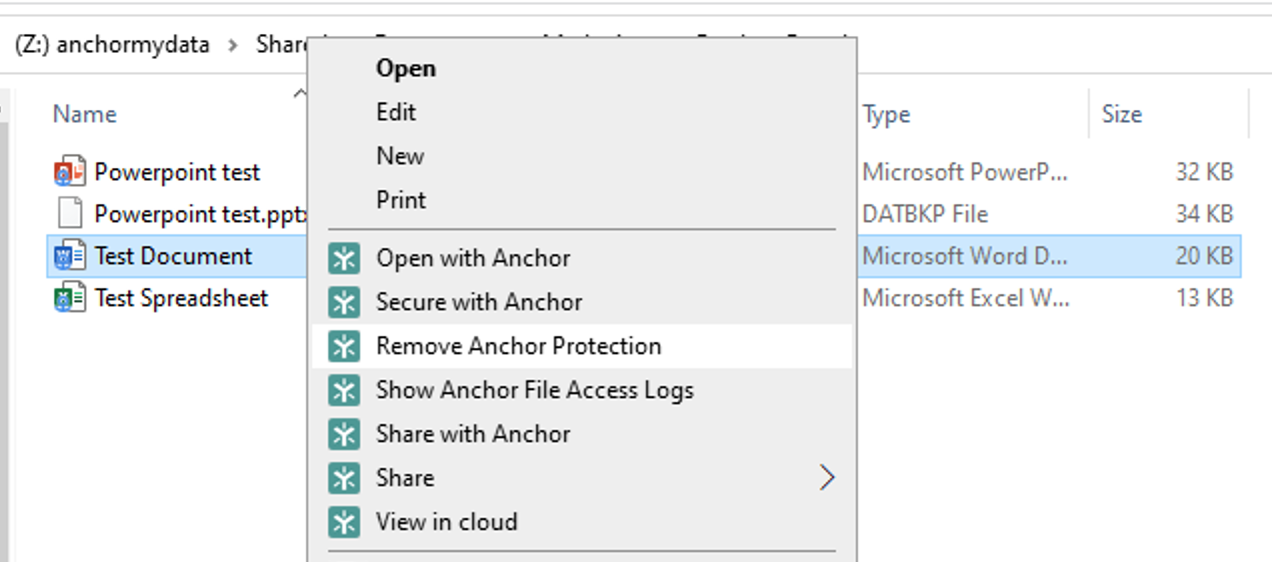Click the (Z:) anchormydata breadcrumb

coord(112,45)
